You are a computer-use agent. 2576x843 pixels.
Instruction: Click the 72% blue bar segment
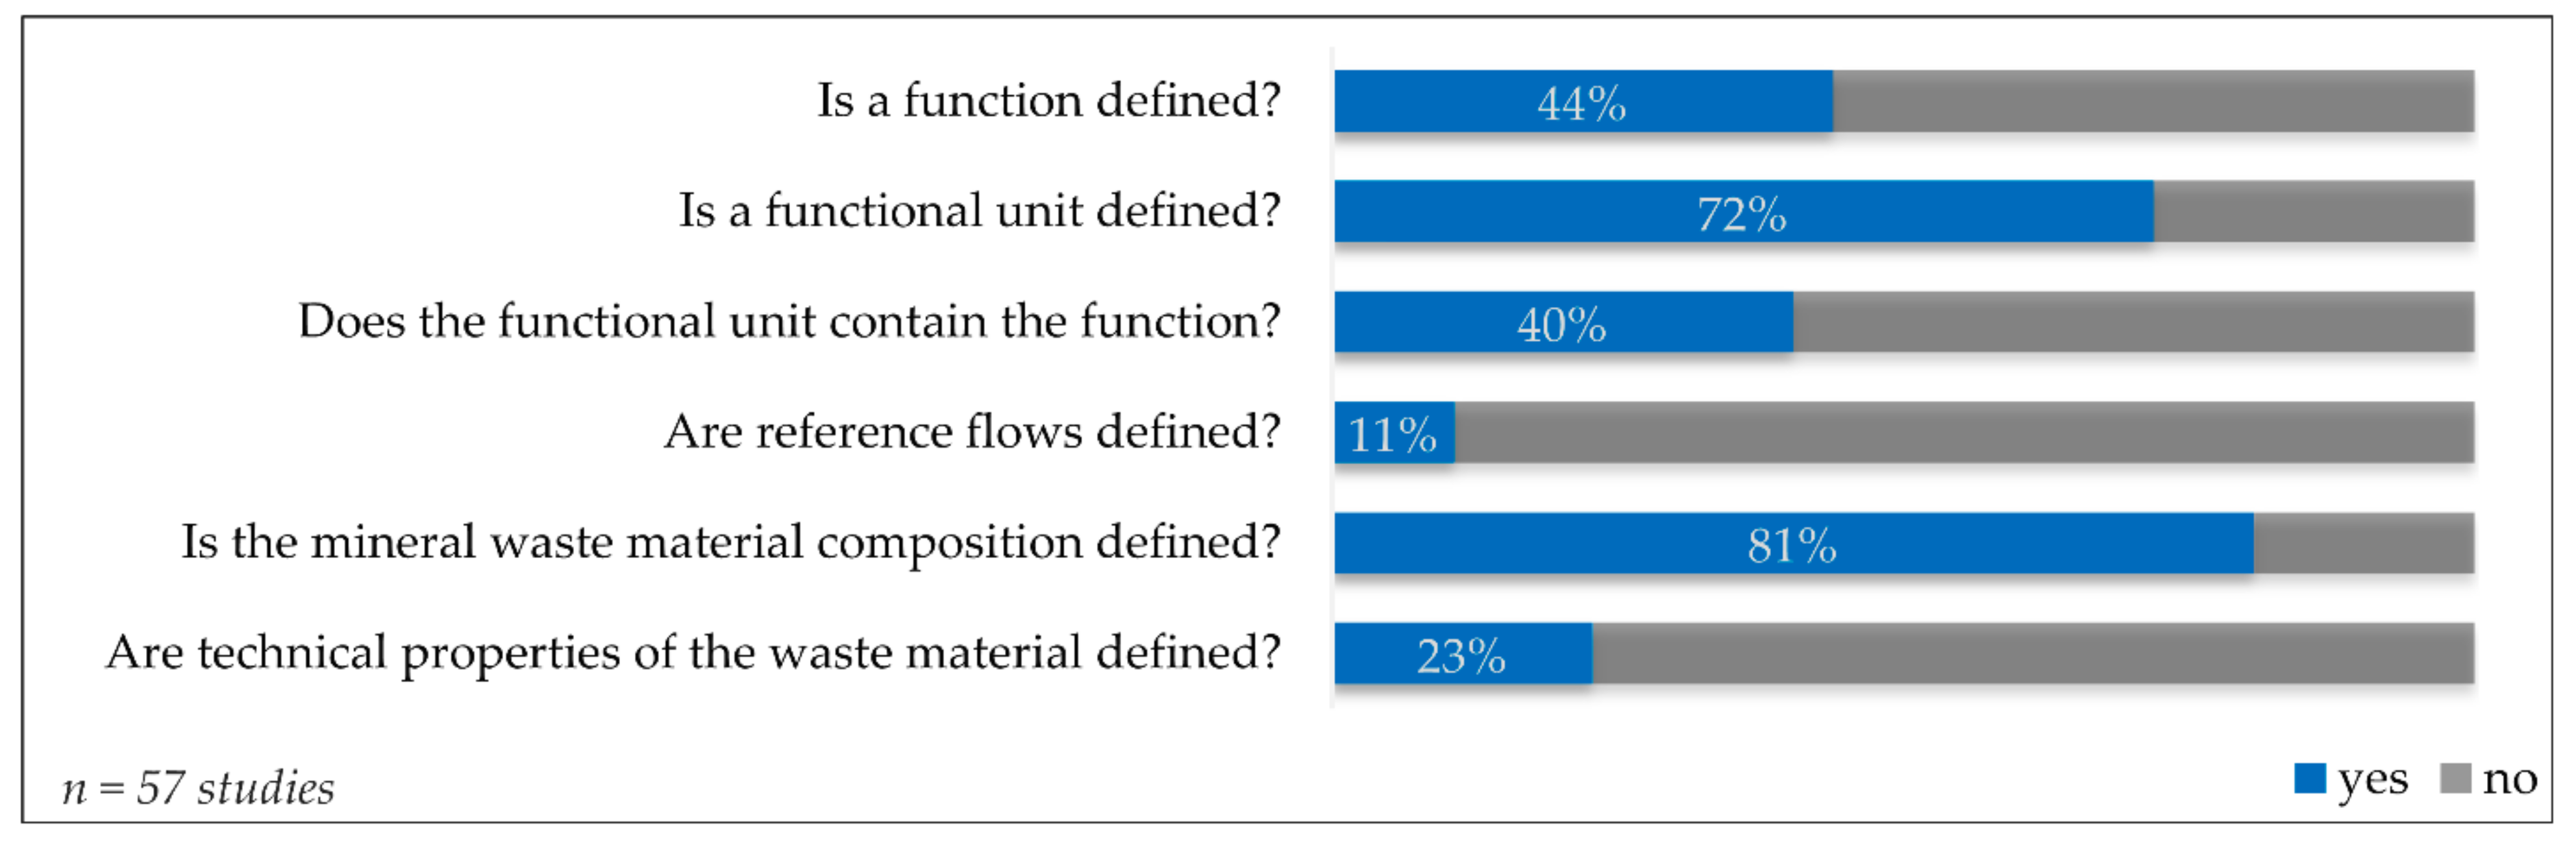point(1743,212)
